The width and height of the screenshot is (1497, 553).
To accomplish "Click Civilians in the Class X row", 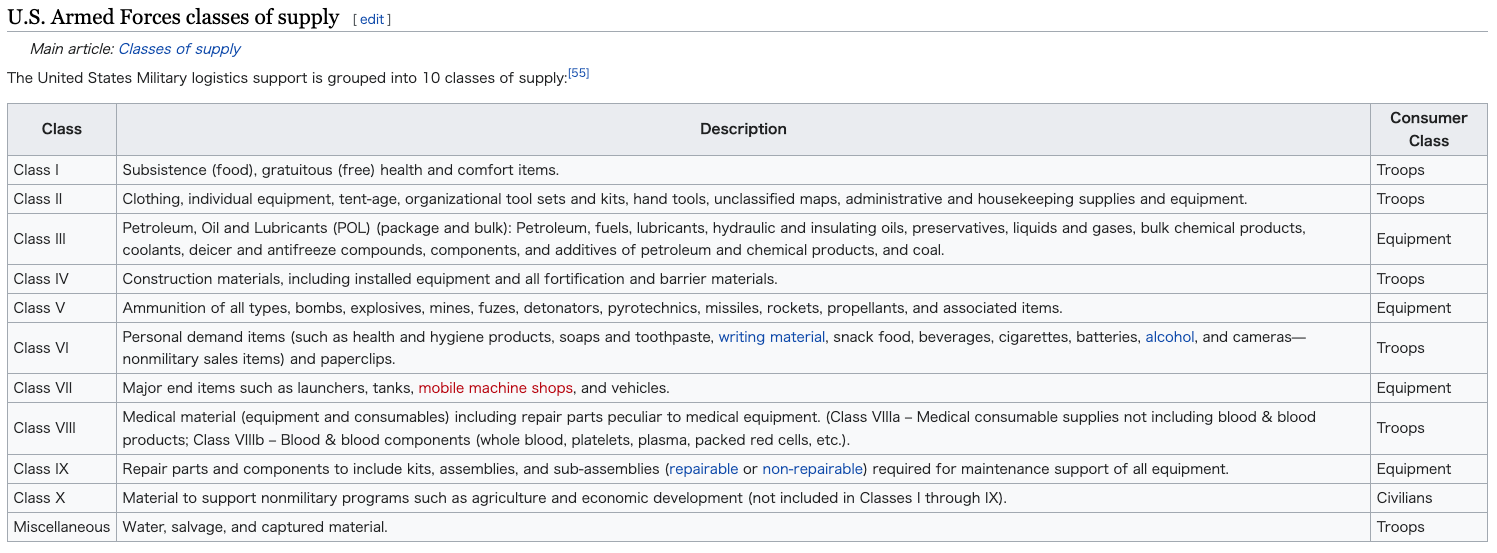I will tap(1404, 498).
